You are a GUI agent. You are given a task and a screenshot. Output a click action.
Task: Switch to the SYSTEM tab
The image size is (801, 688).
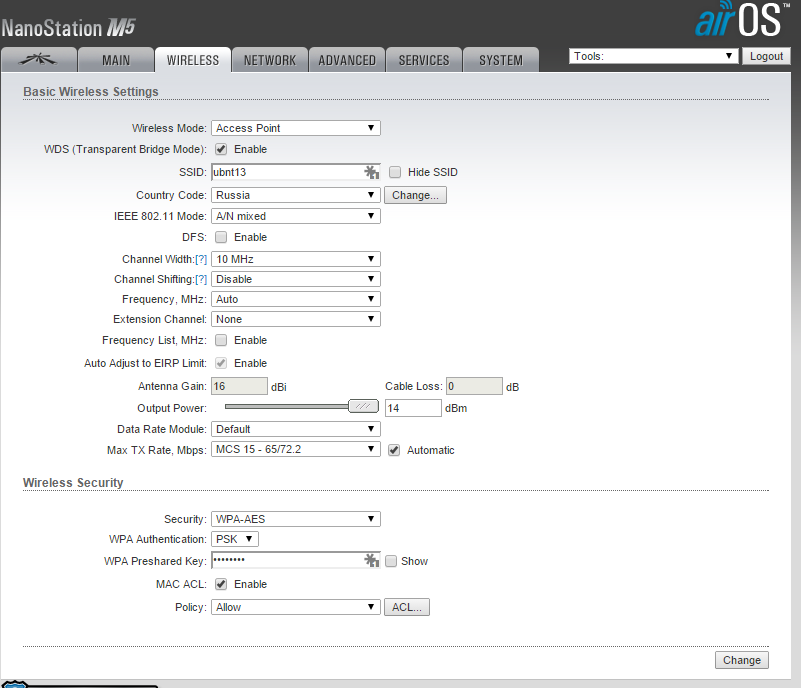tap(501, 60)
